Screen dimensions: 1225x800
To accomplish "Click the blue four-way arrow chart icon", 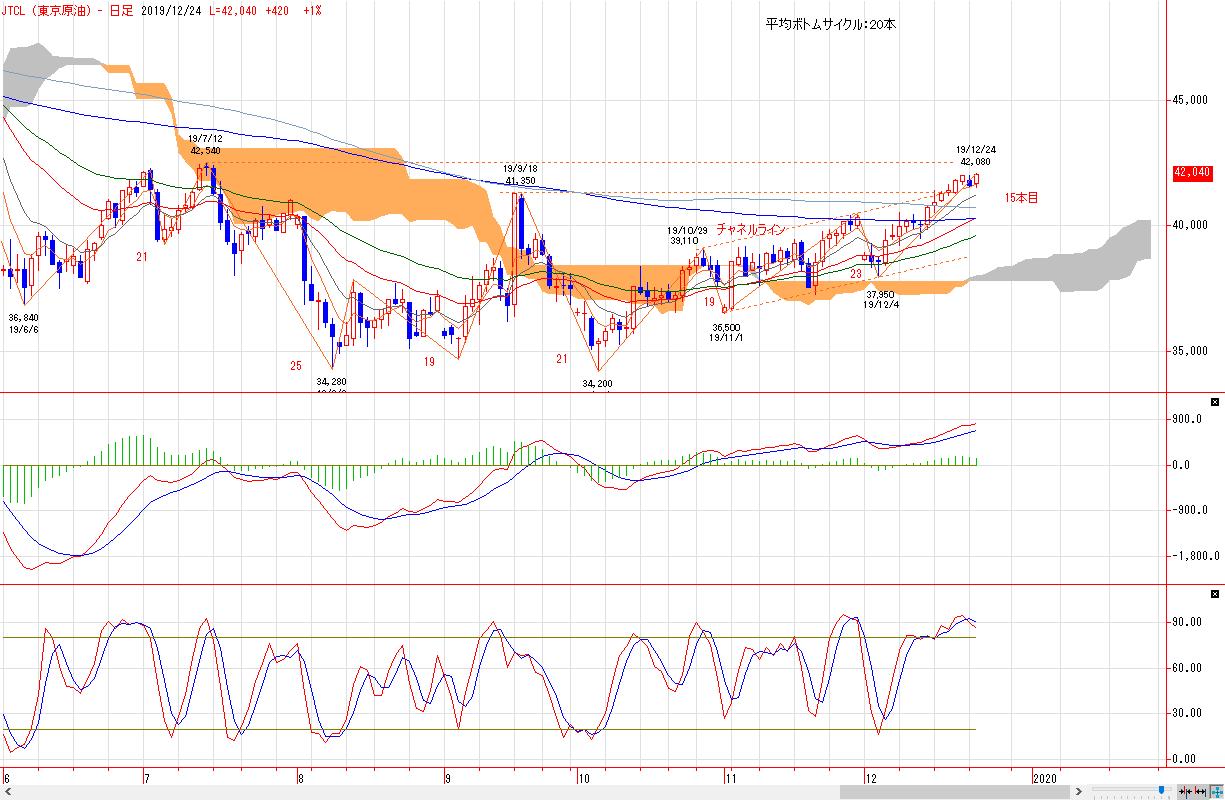I will coord(1215,791).
